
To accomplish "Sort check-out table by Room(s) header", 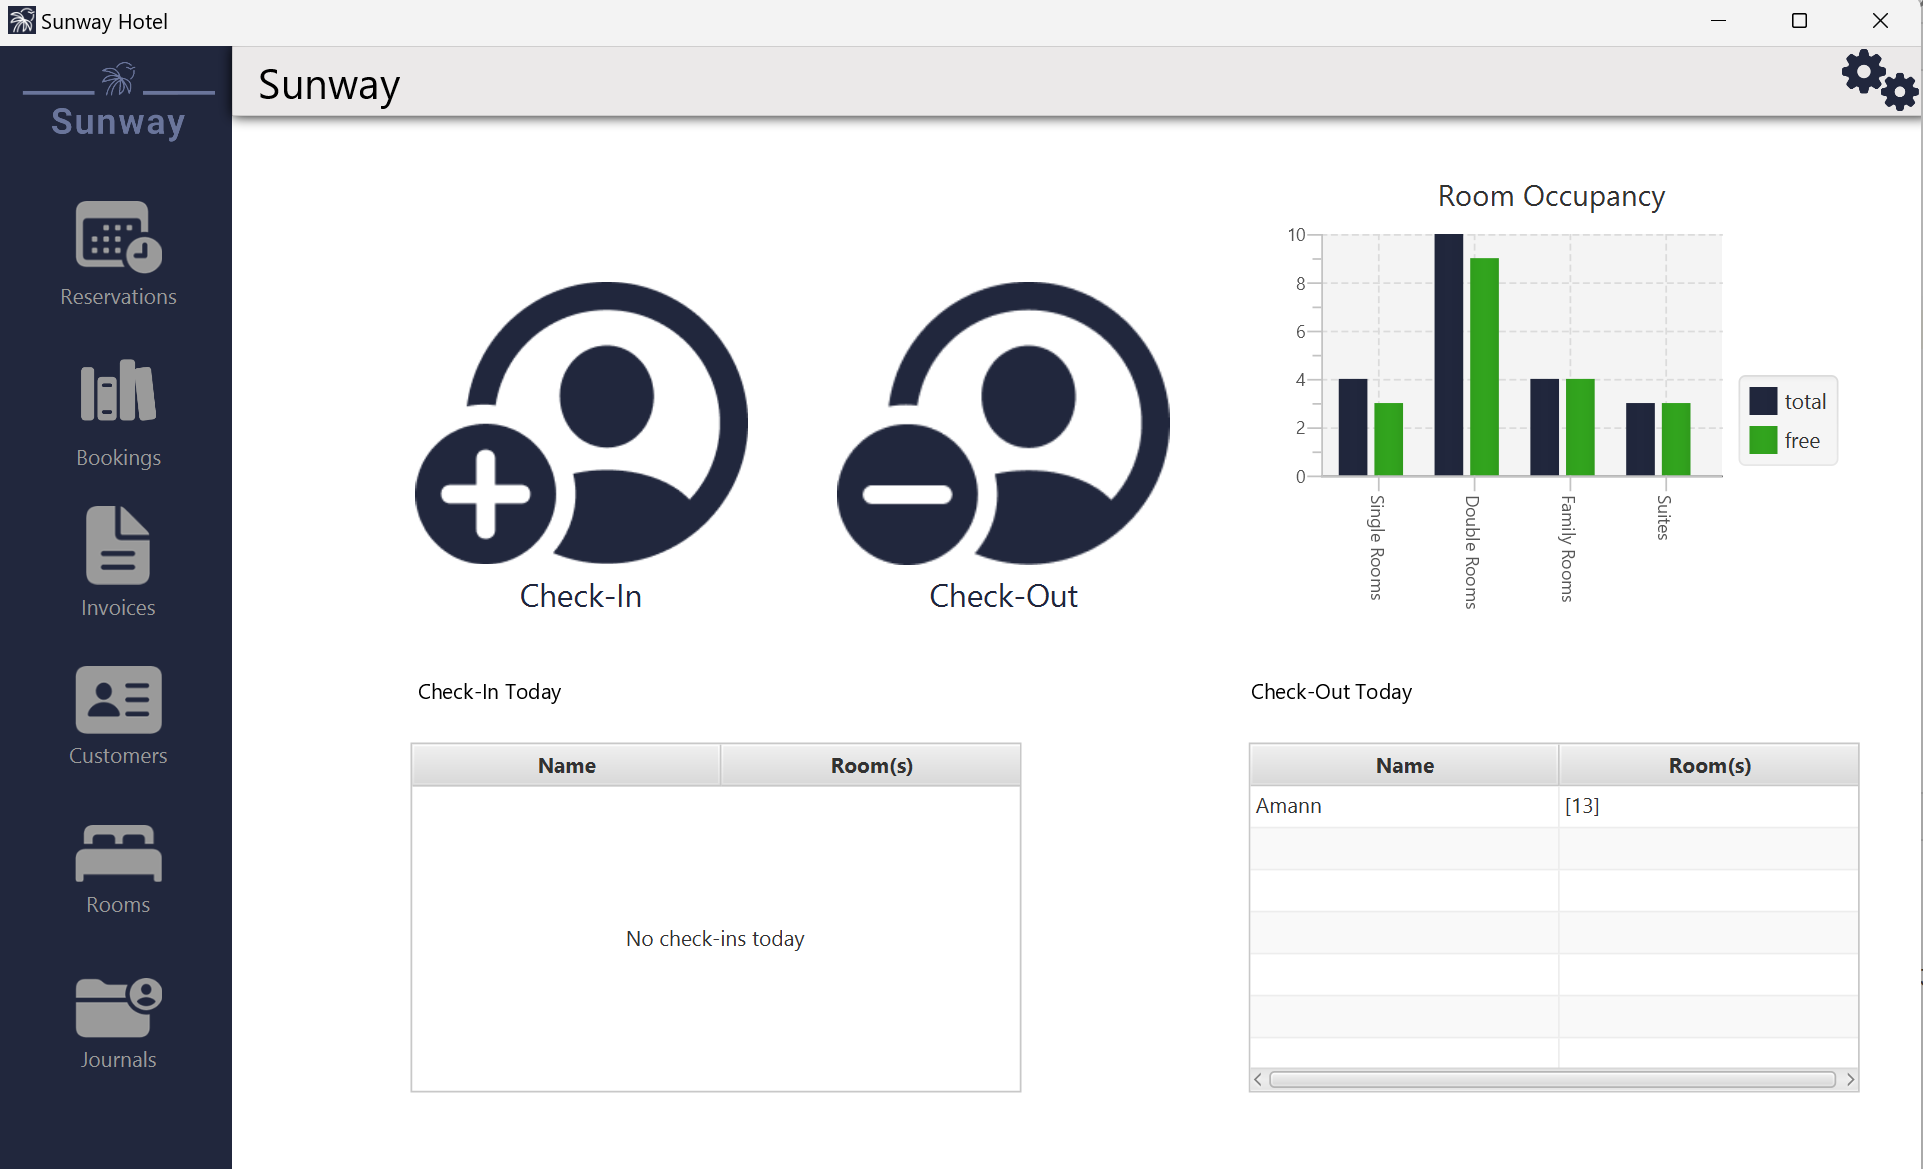I will [x=1709, y=765].
